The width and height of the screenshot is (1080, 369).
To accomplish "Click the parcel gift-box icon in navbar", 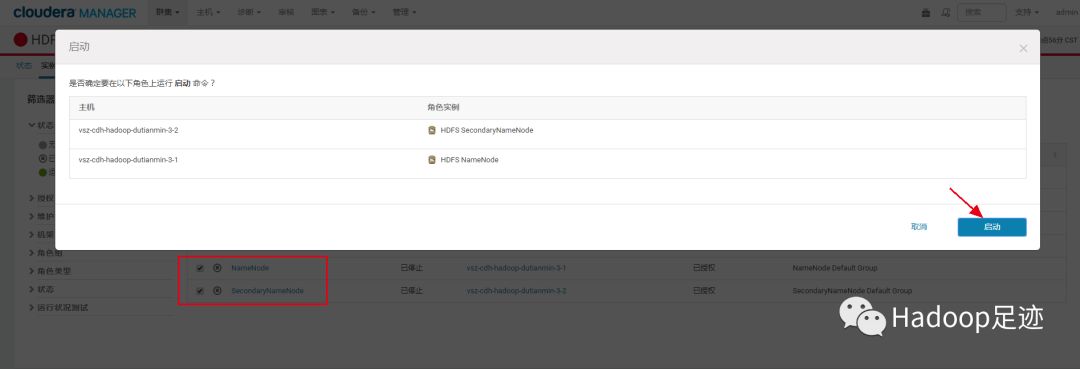I will (x=926, y=12).
